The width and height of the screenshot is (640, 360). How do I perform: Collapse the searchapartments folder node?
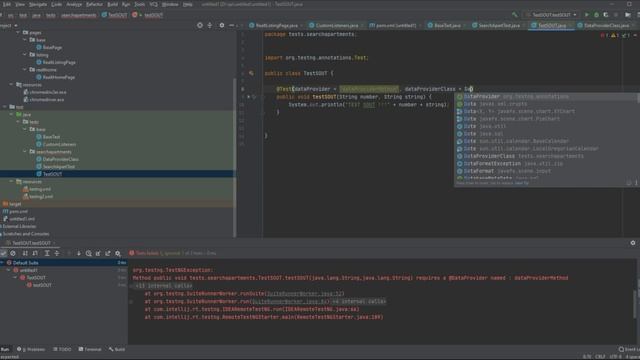(25, 152)
